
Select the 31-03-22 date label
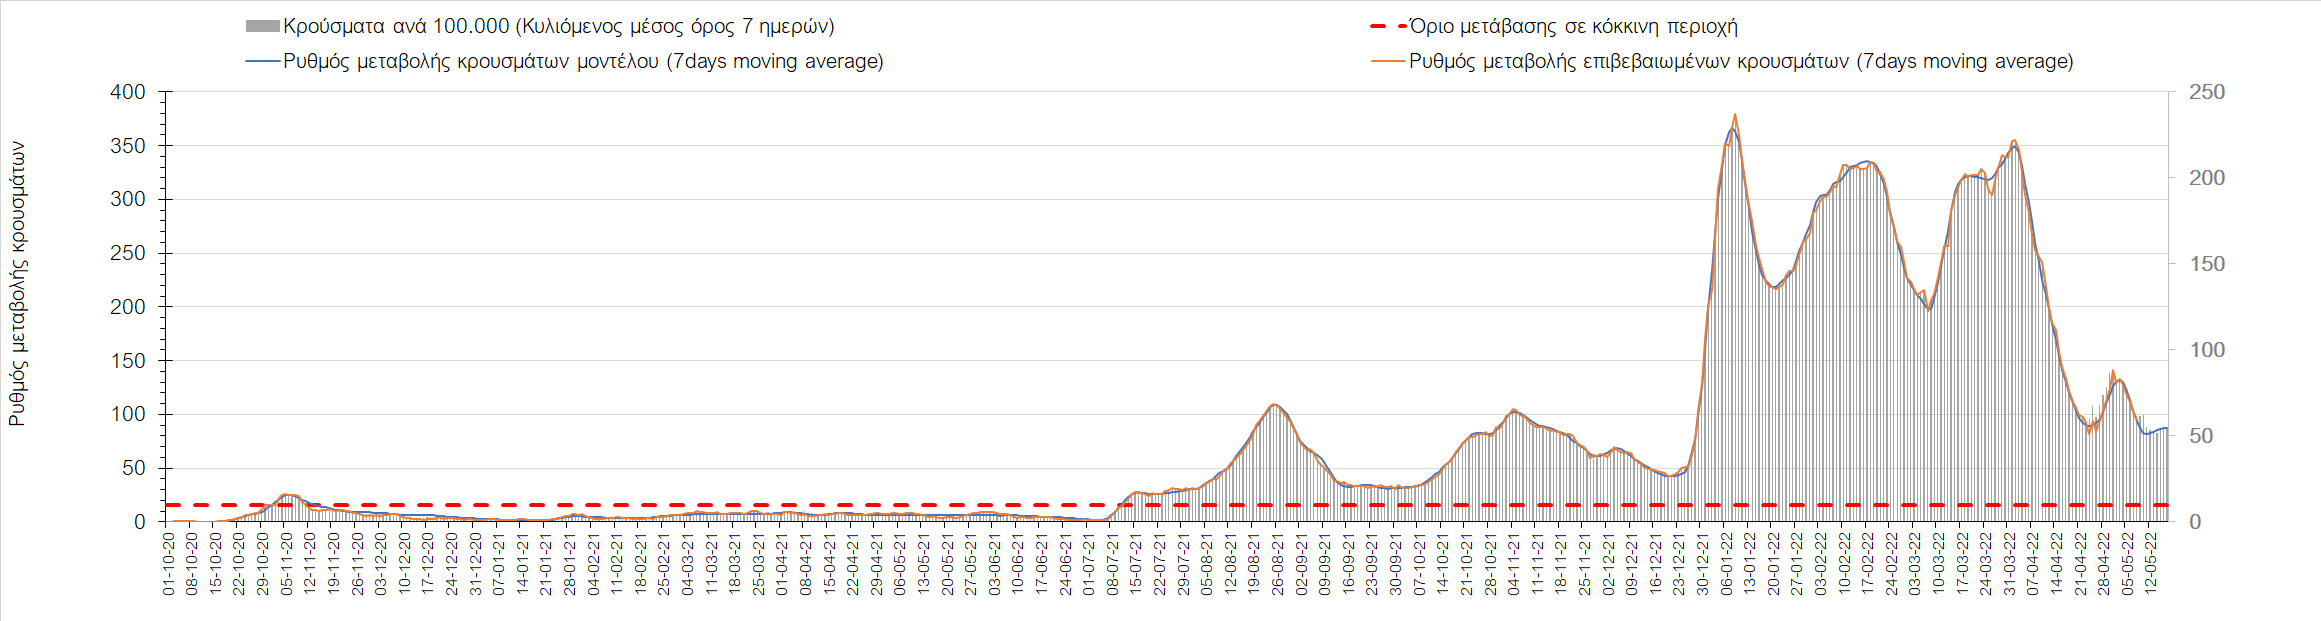pyautogui.click(x=2010, y=563)
